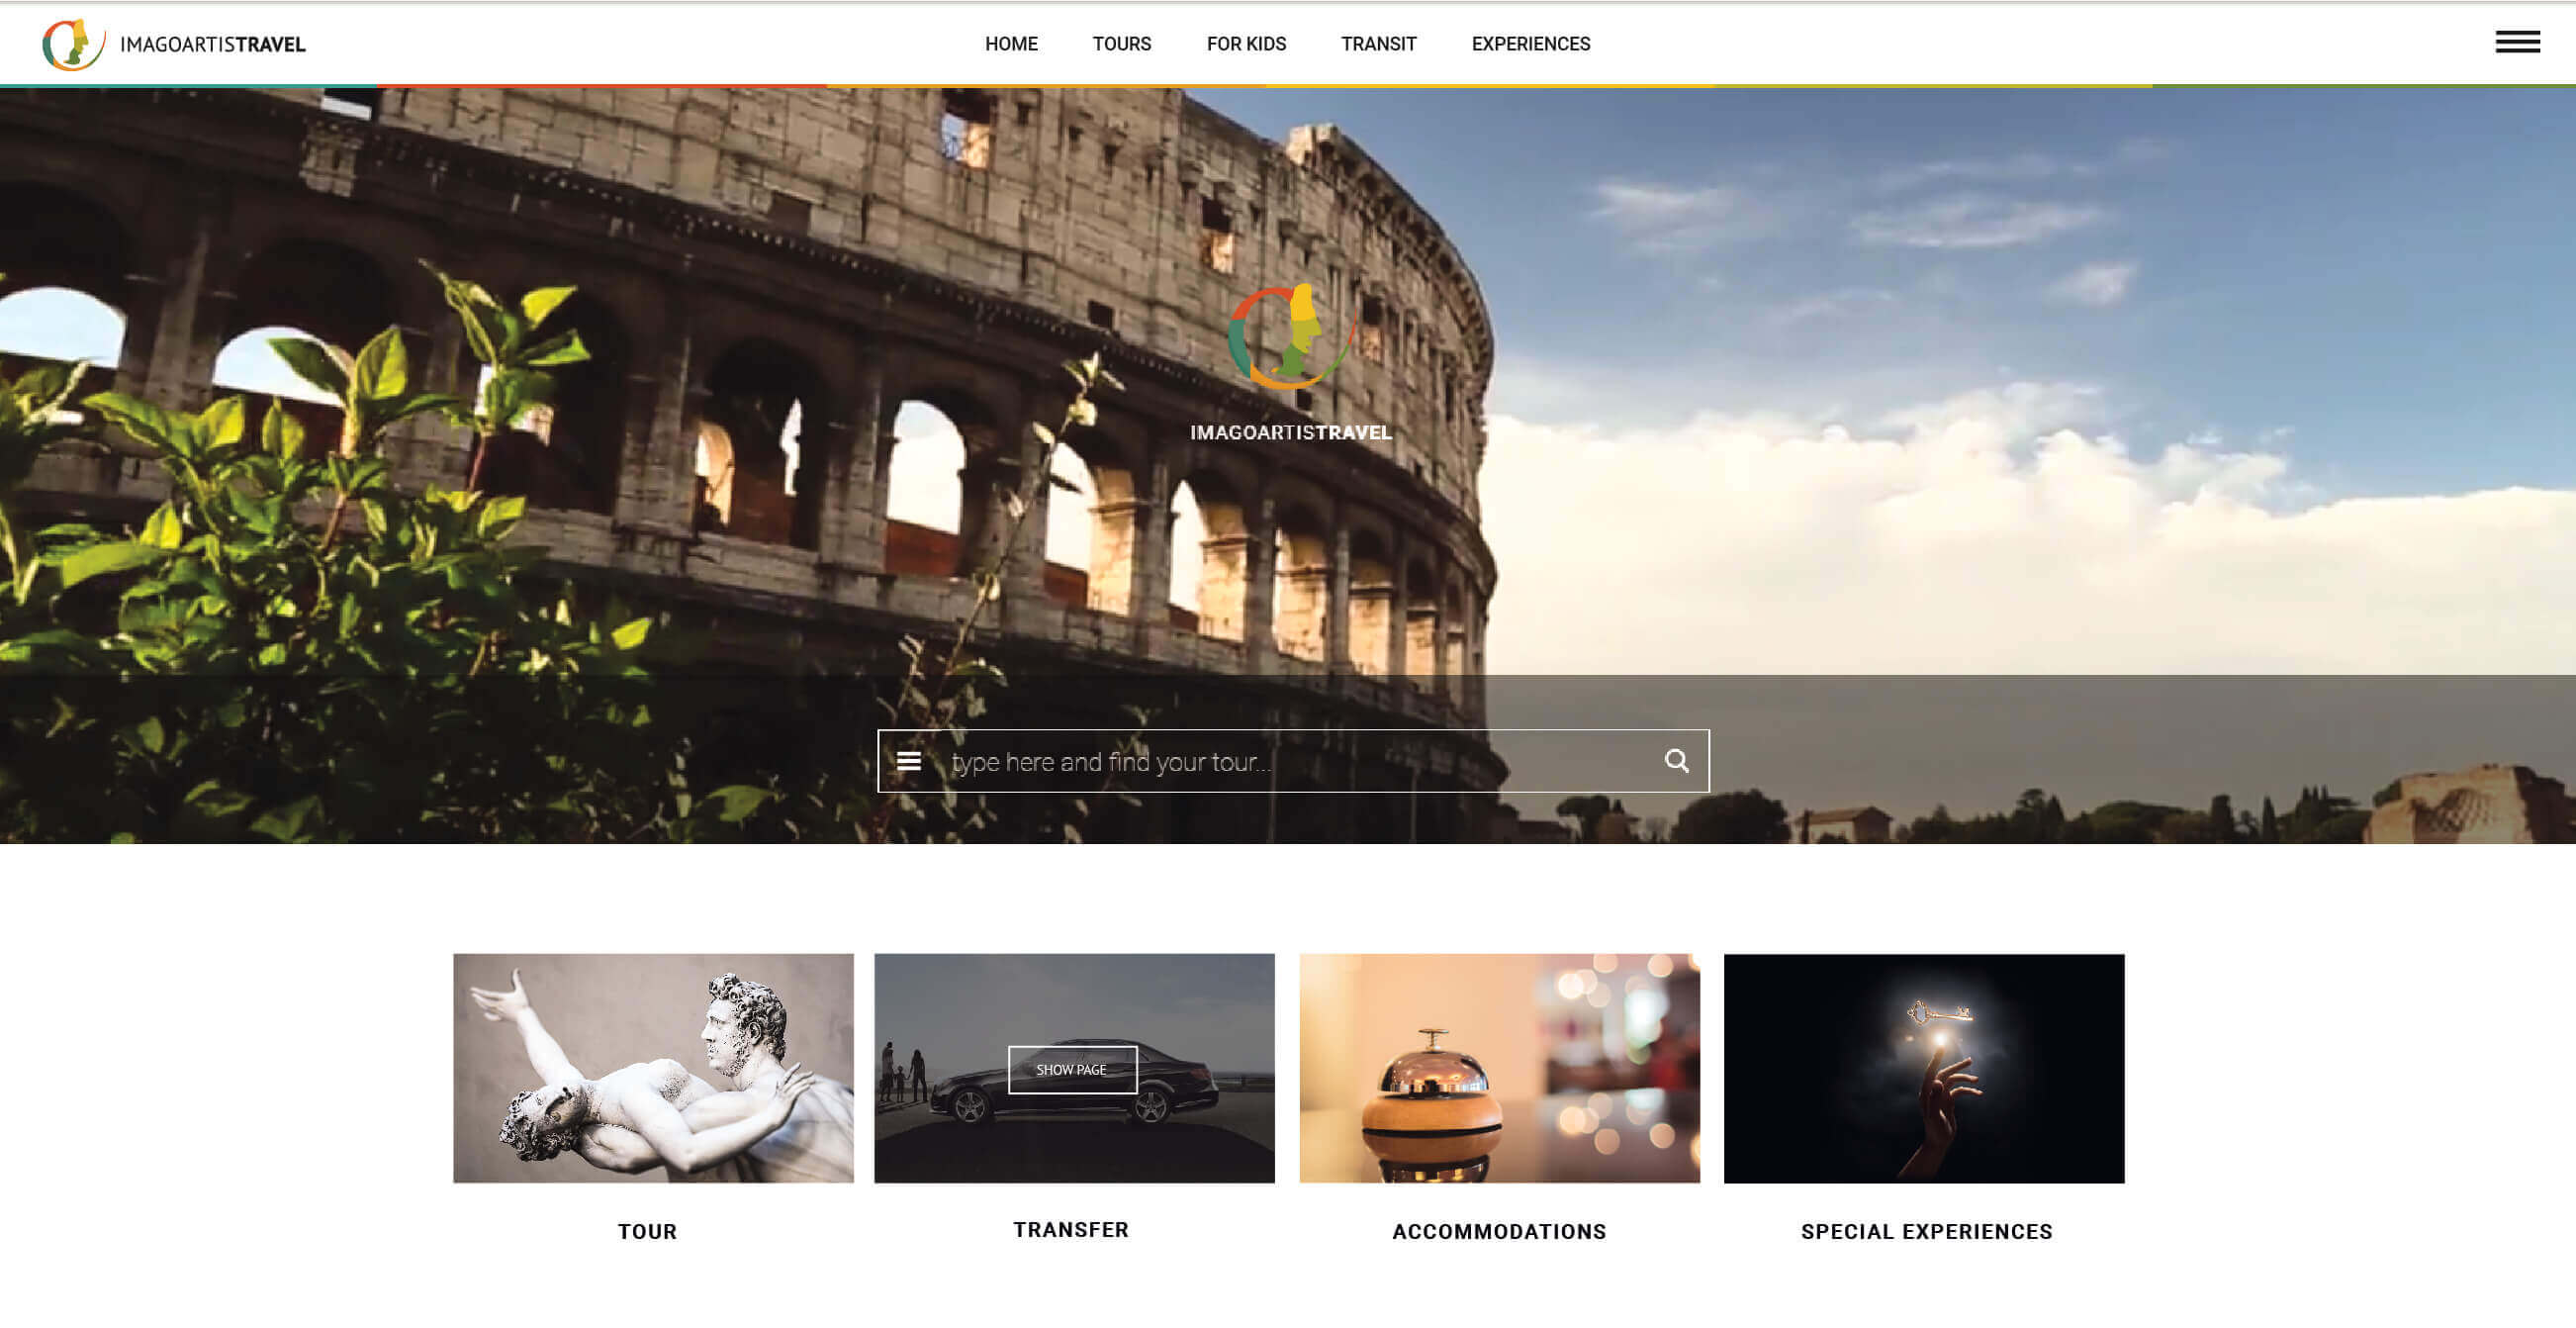The height and width of the screenshot is (1328, 2576).
Task: Click the ACCOMMODATIONS label link
Action: 1498,1231
